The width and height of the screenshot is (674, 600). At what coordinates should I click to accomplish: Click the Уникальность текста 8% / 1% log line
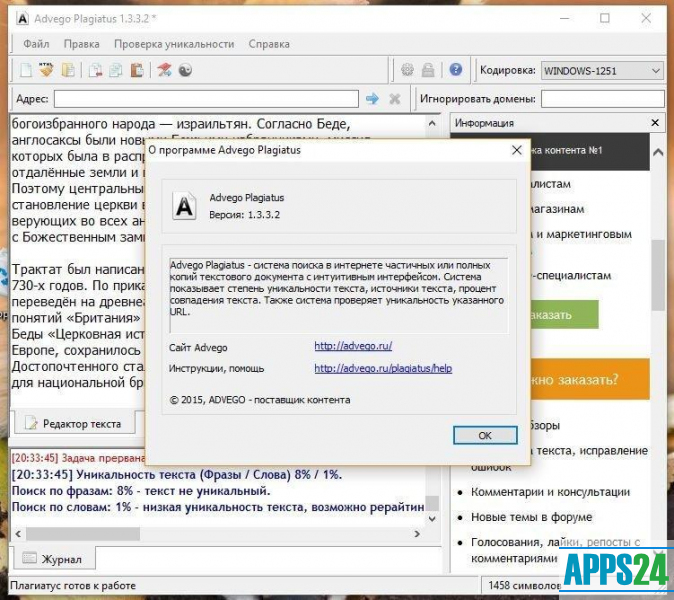click(x=177, y=474)
